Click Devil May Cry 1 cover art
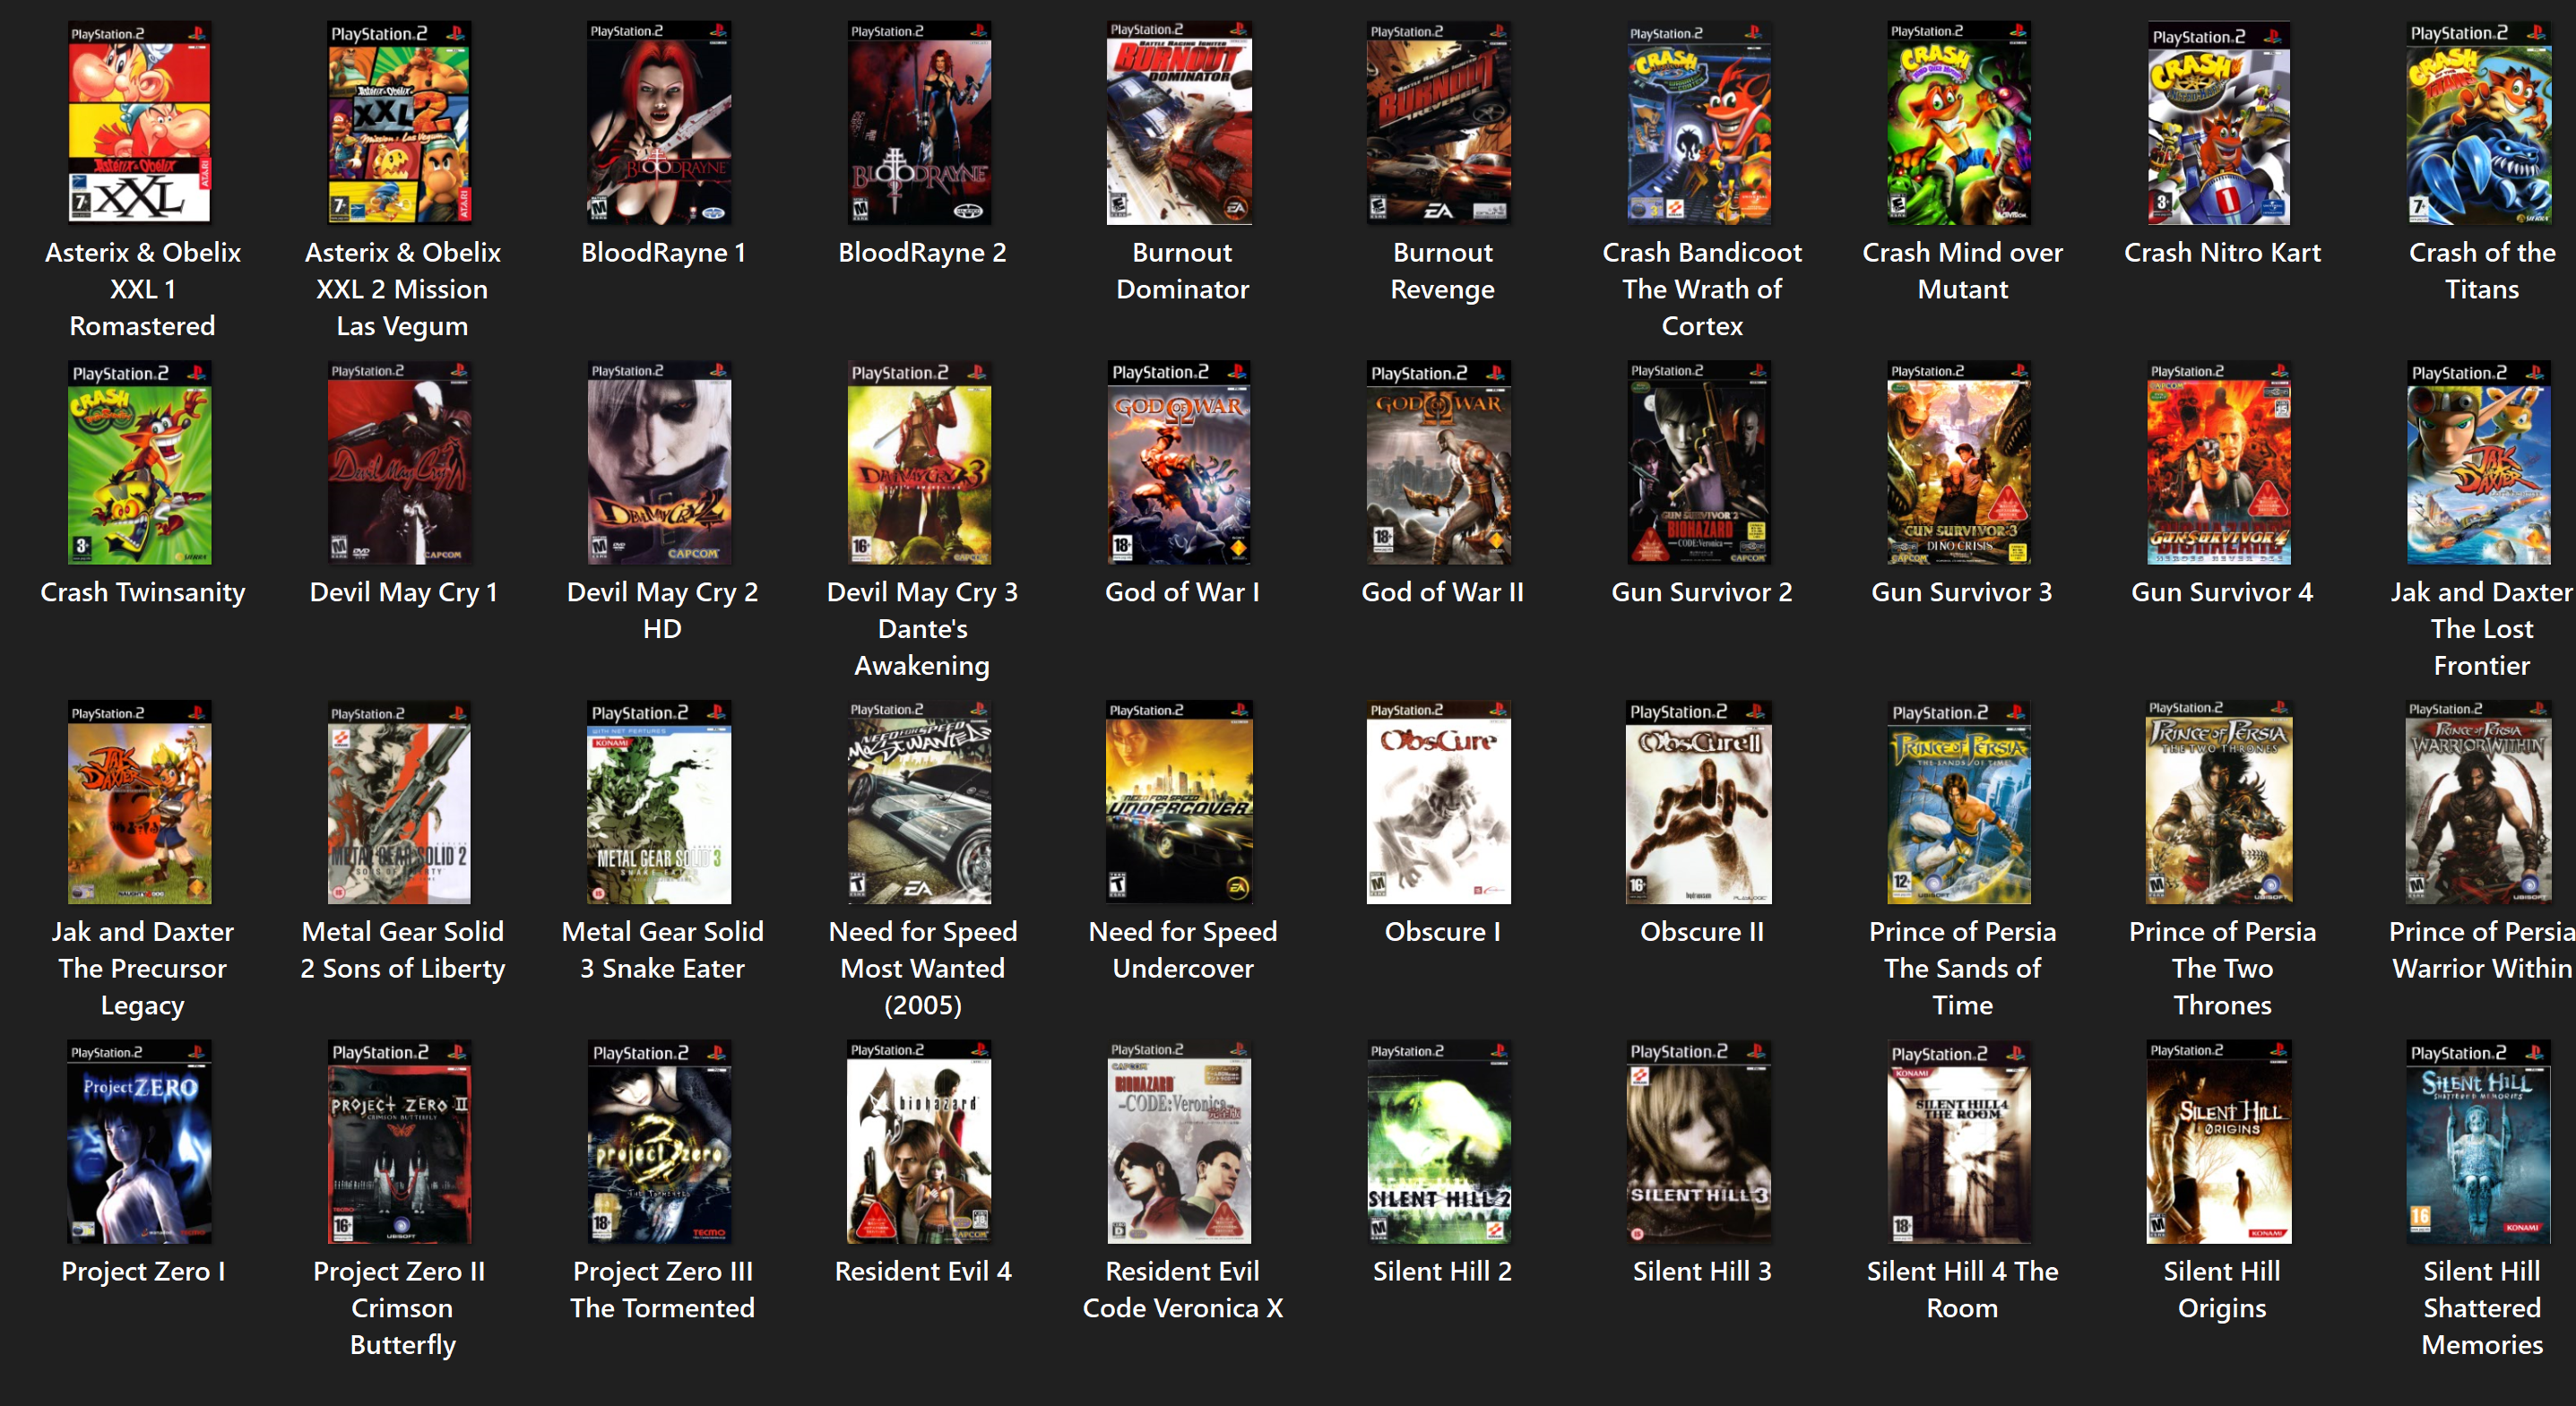 [x=400, y=462]
